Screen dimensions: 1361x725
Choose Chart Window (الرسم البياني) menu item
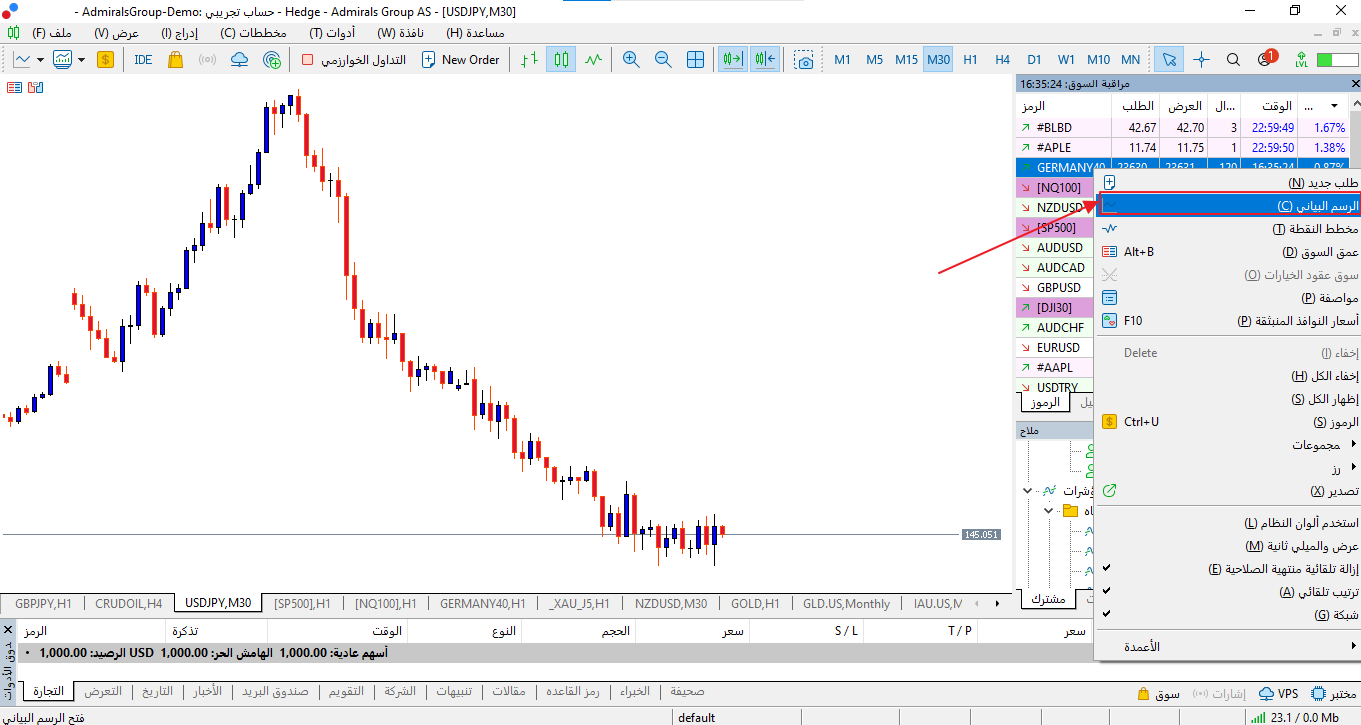[x=1229, y=205]
